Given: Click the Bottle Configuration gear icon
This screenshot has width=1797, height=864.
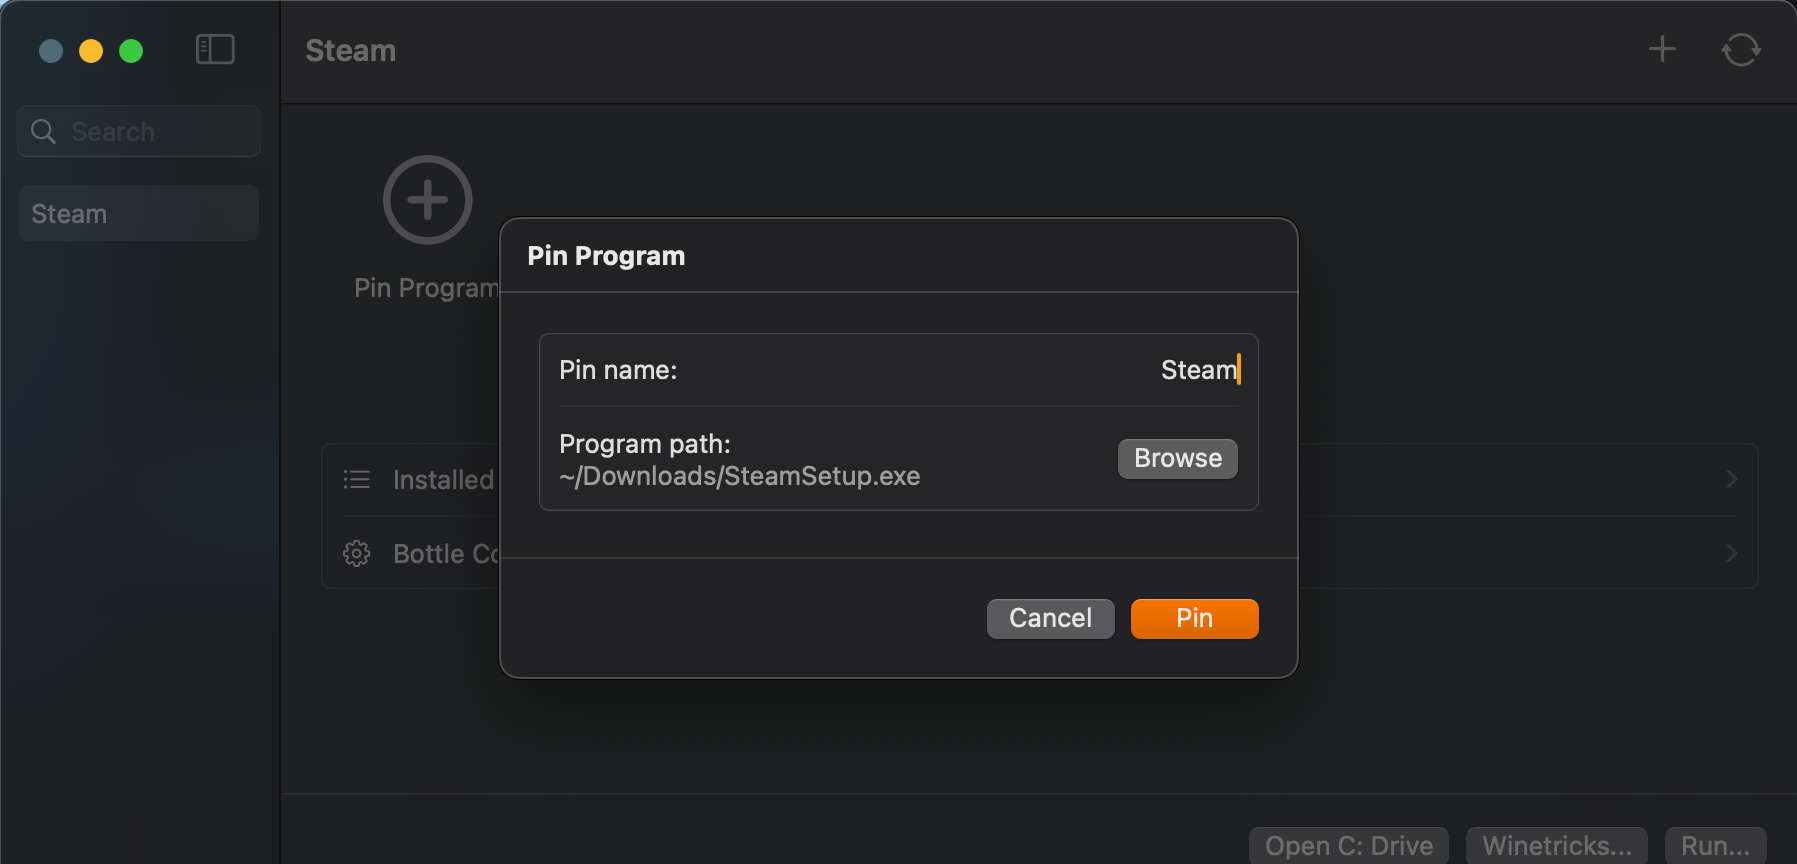Looking at the screenshot, I should pos(357,553).
